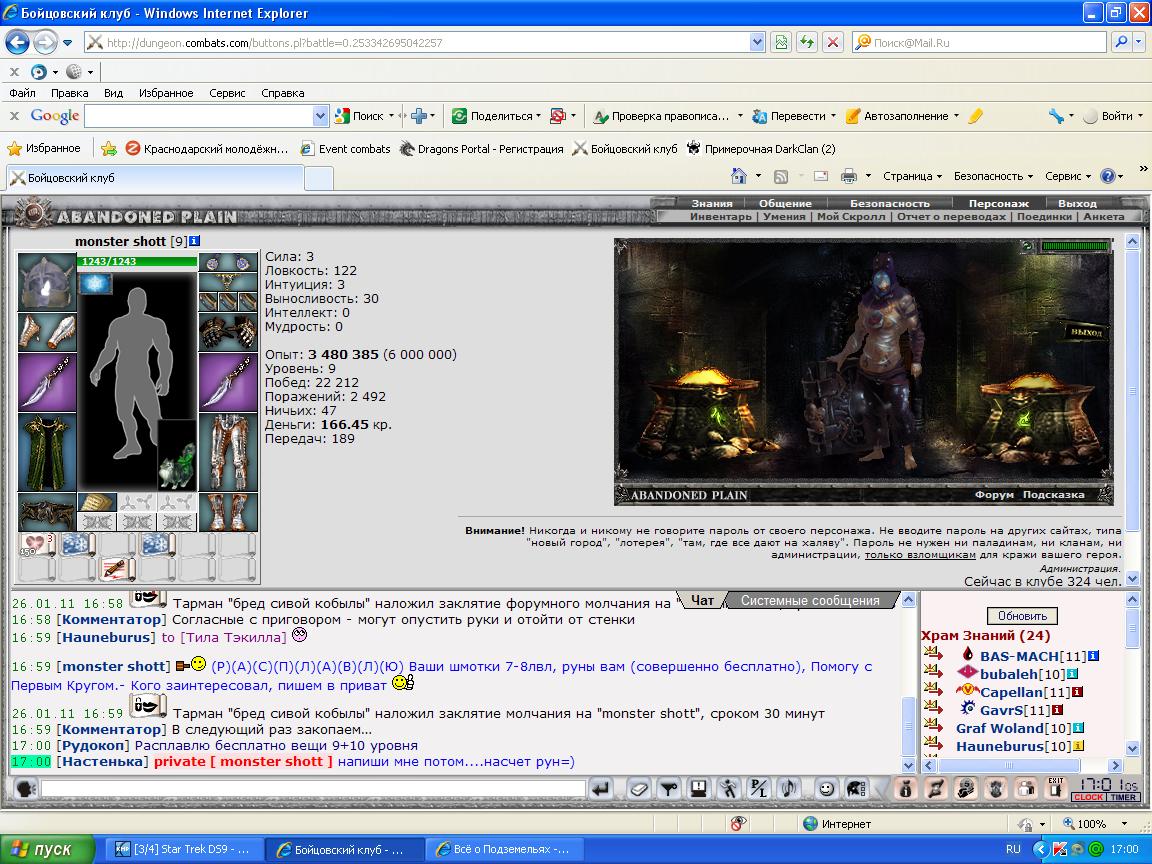Click the helmet equipment slot
Screen dimensions: 1152x864
pos(46,282)
